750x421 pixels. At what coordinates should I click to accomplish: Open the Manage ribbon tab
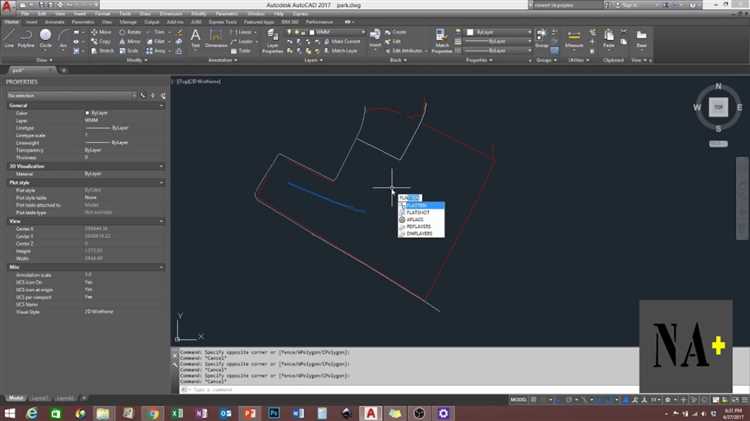128,22
